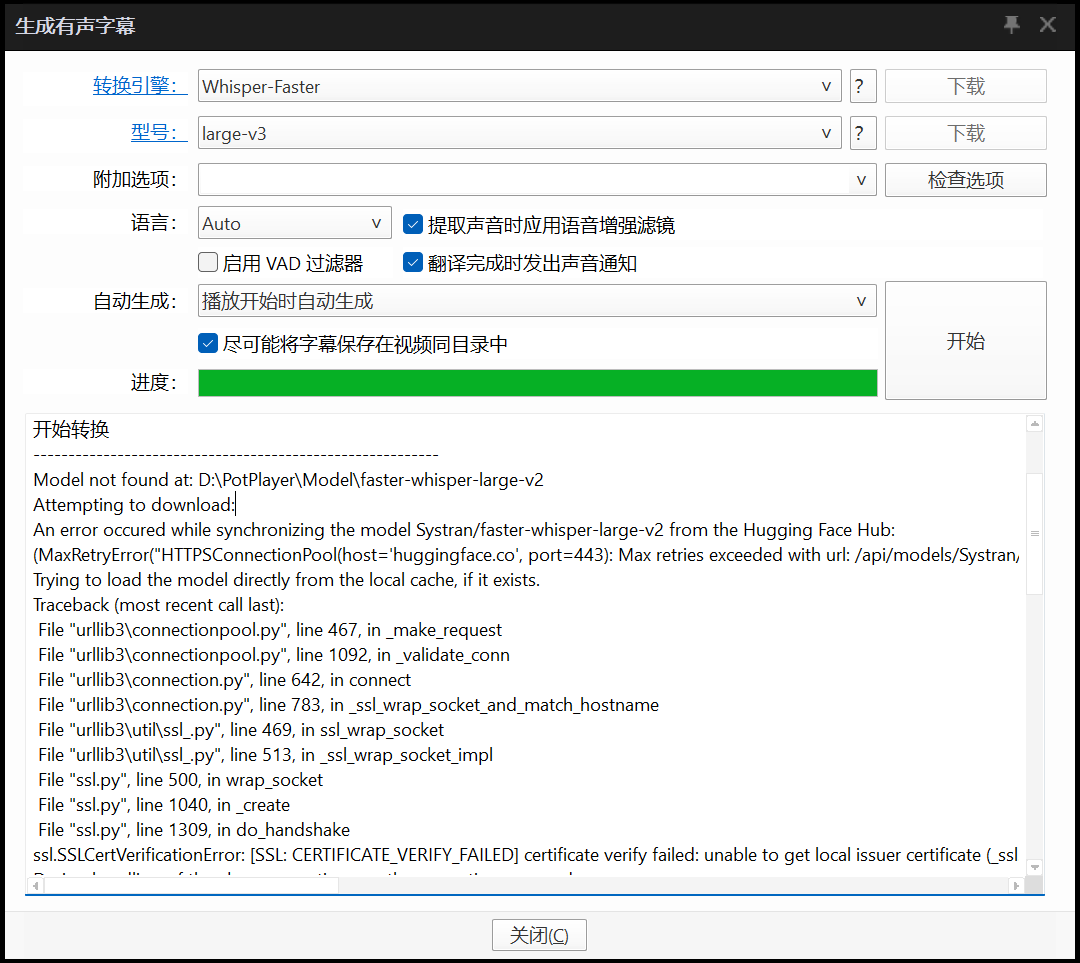Click the log vertical scrollbar up arrow
The width and height of the screenshot is (1080, 963).
1034,424
